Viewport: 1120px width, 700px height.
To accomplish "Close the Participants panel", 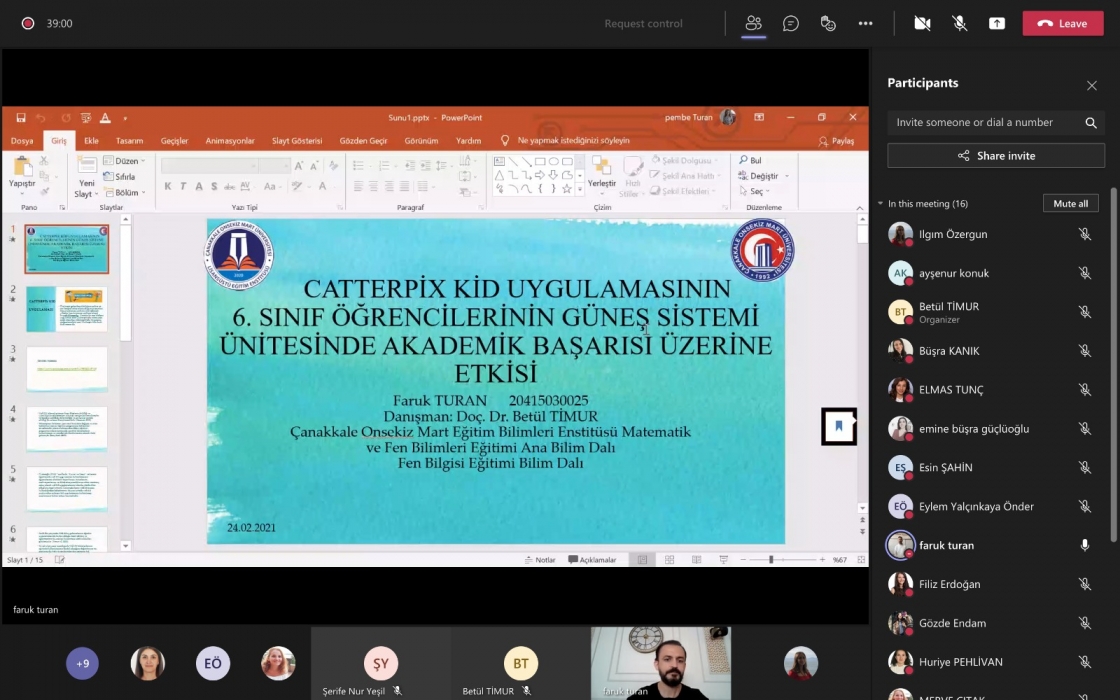I will 1091,86.
